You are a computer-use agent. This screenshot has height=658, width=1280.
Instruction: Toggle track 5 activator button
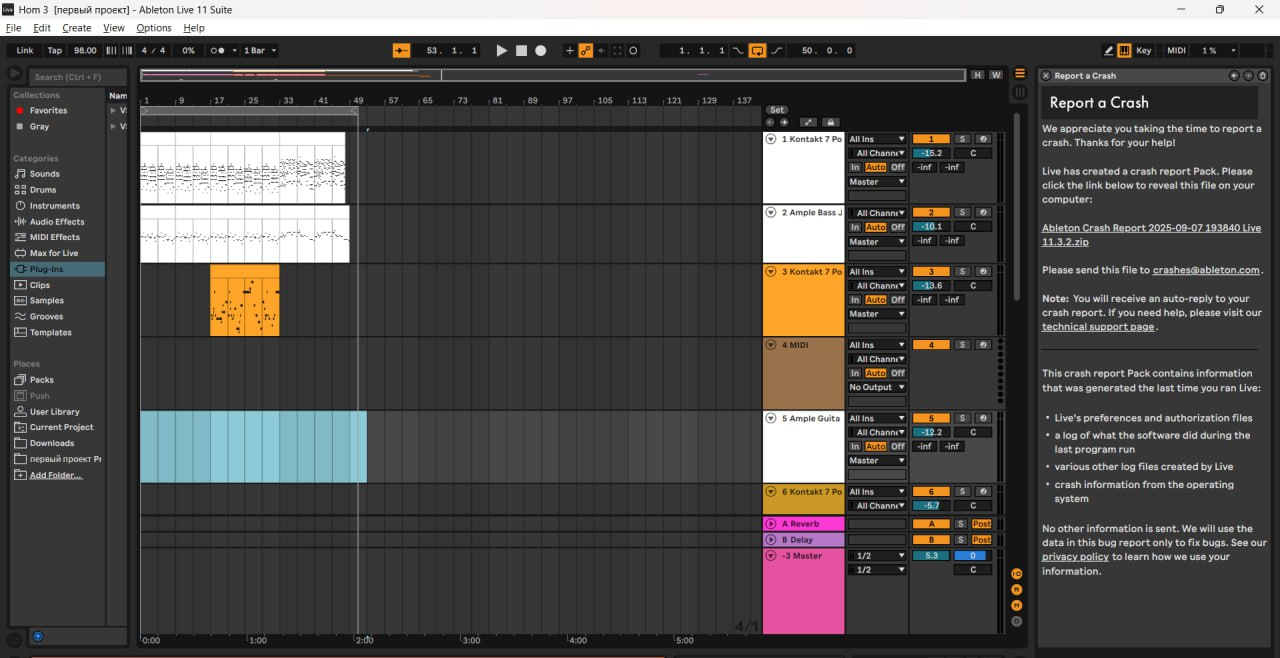point(931,419)
